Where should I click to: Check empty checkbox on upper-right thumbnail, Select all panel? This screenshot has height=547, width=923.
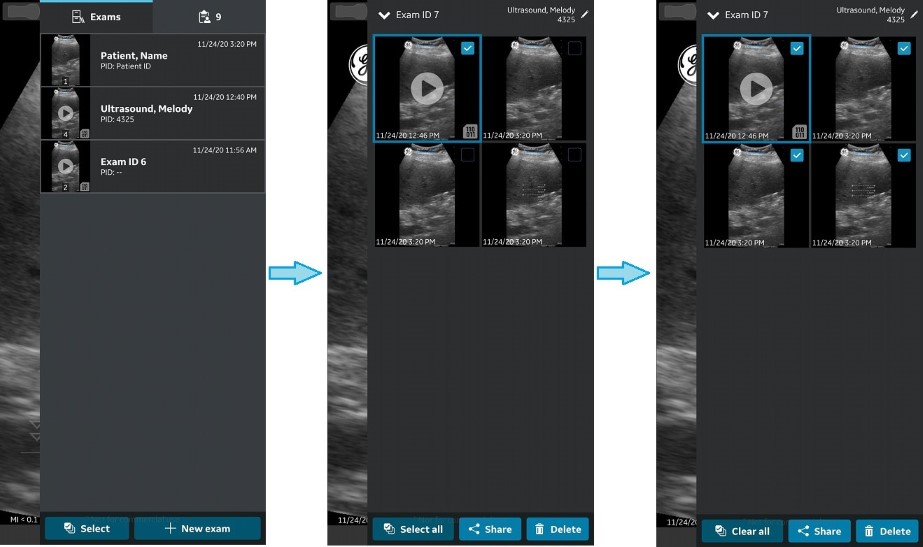click(574, 49)
